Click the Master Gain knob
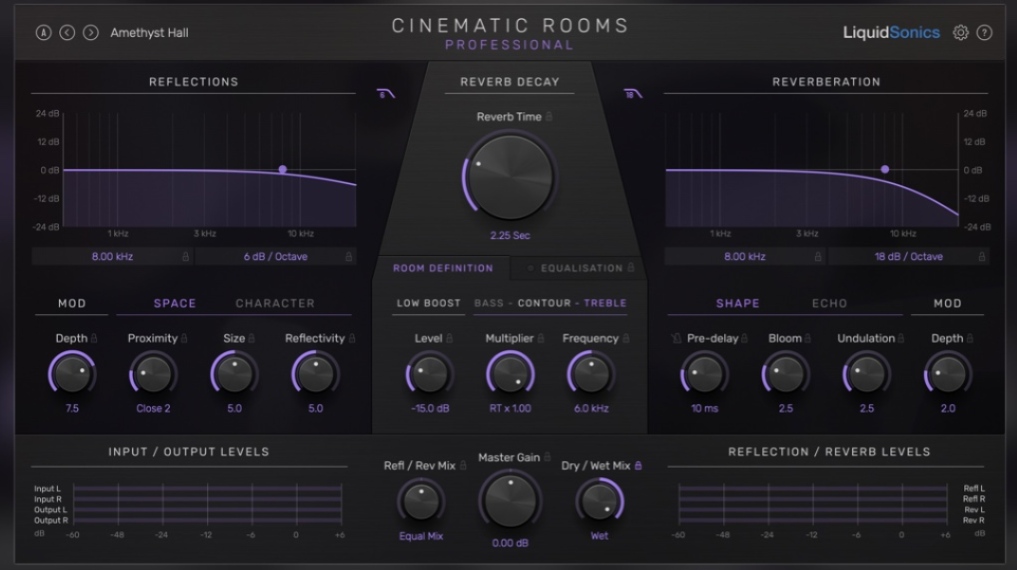The image size is (1017, 570). click(x=510, y=501)
